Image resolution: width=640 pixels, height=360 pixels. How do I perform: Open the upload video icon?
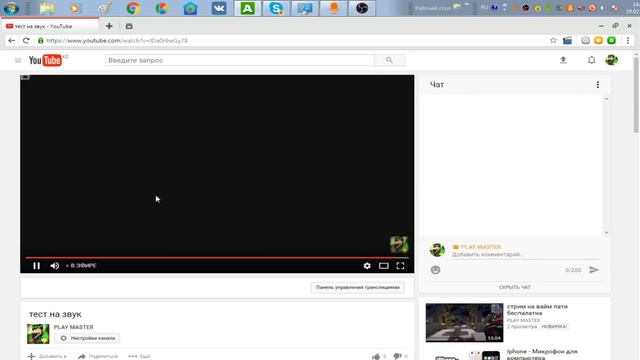coord(563,60)
